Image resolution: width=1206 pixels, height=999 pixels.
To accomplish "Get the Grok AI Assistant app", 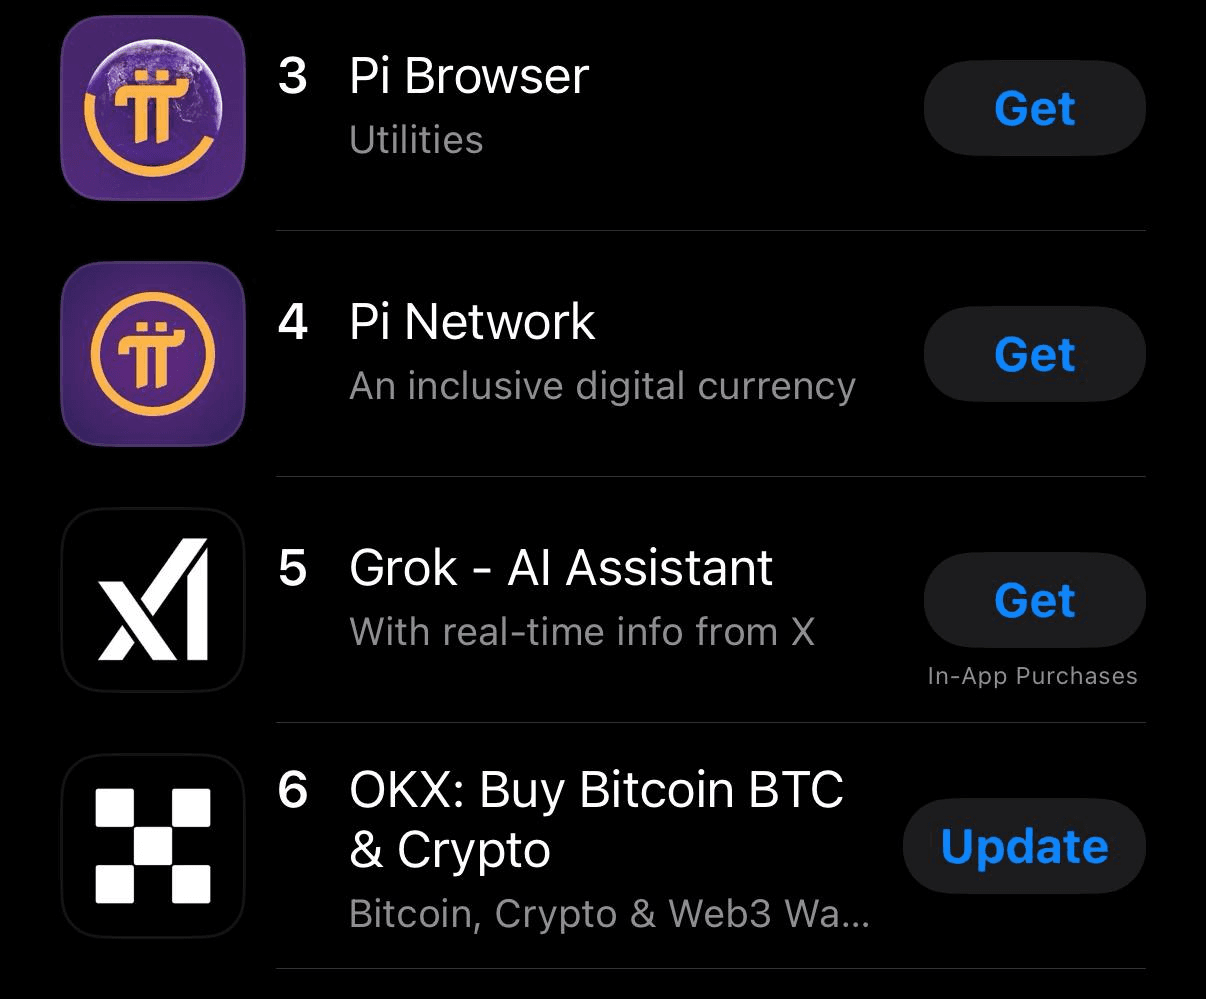I will pos(1034,600).
